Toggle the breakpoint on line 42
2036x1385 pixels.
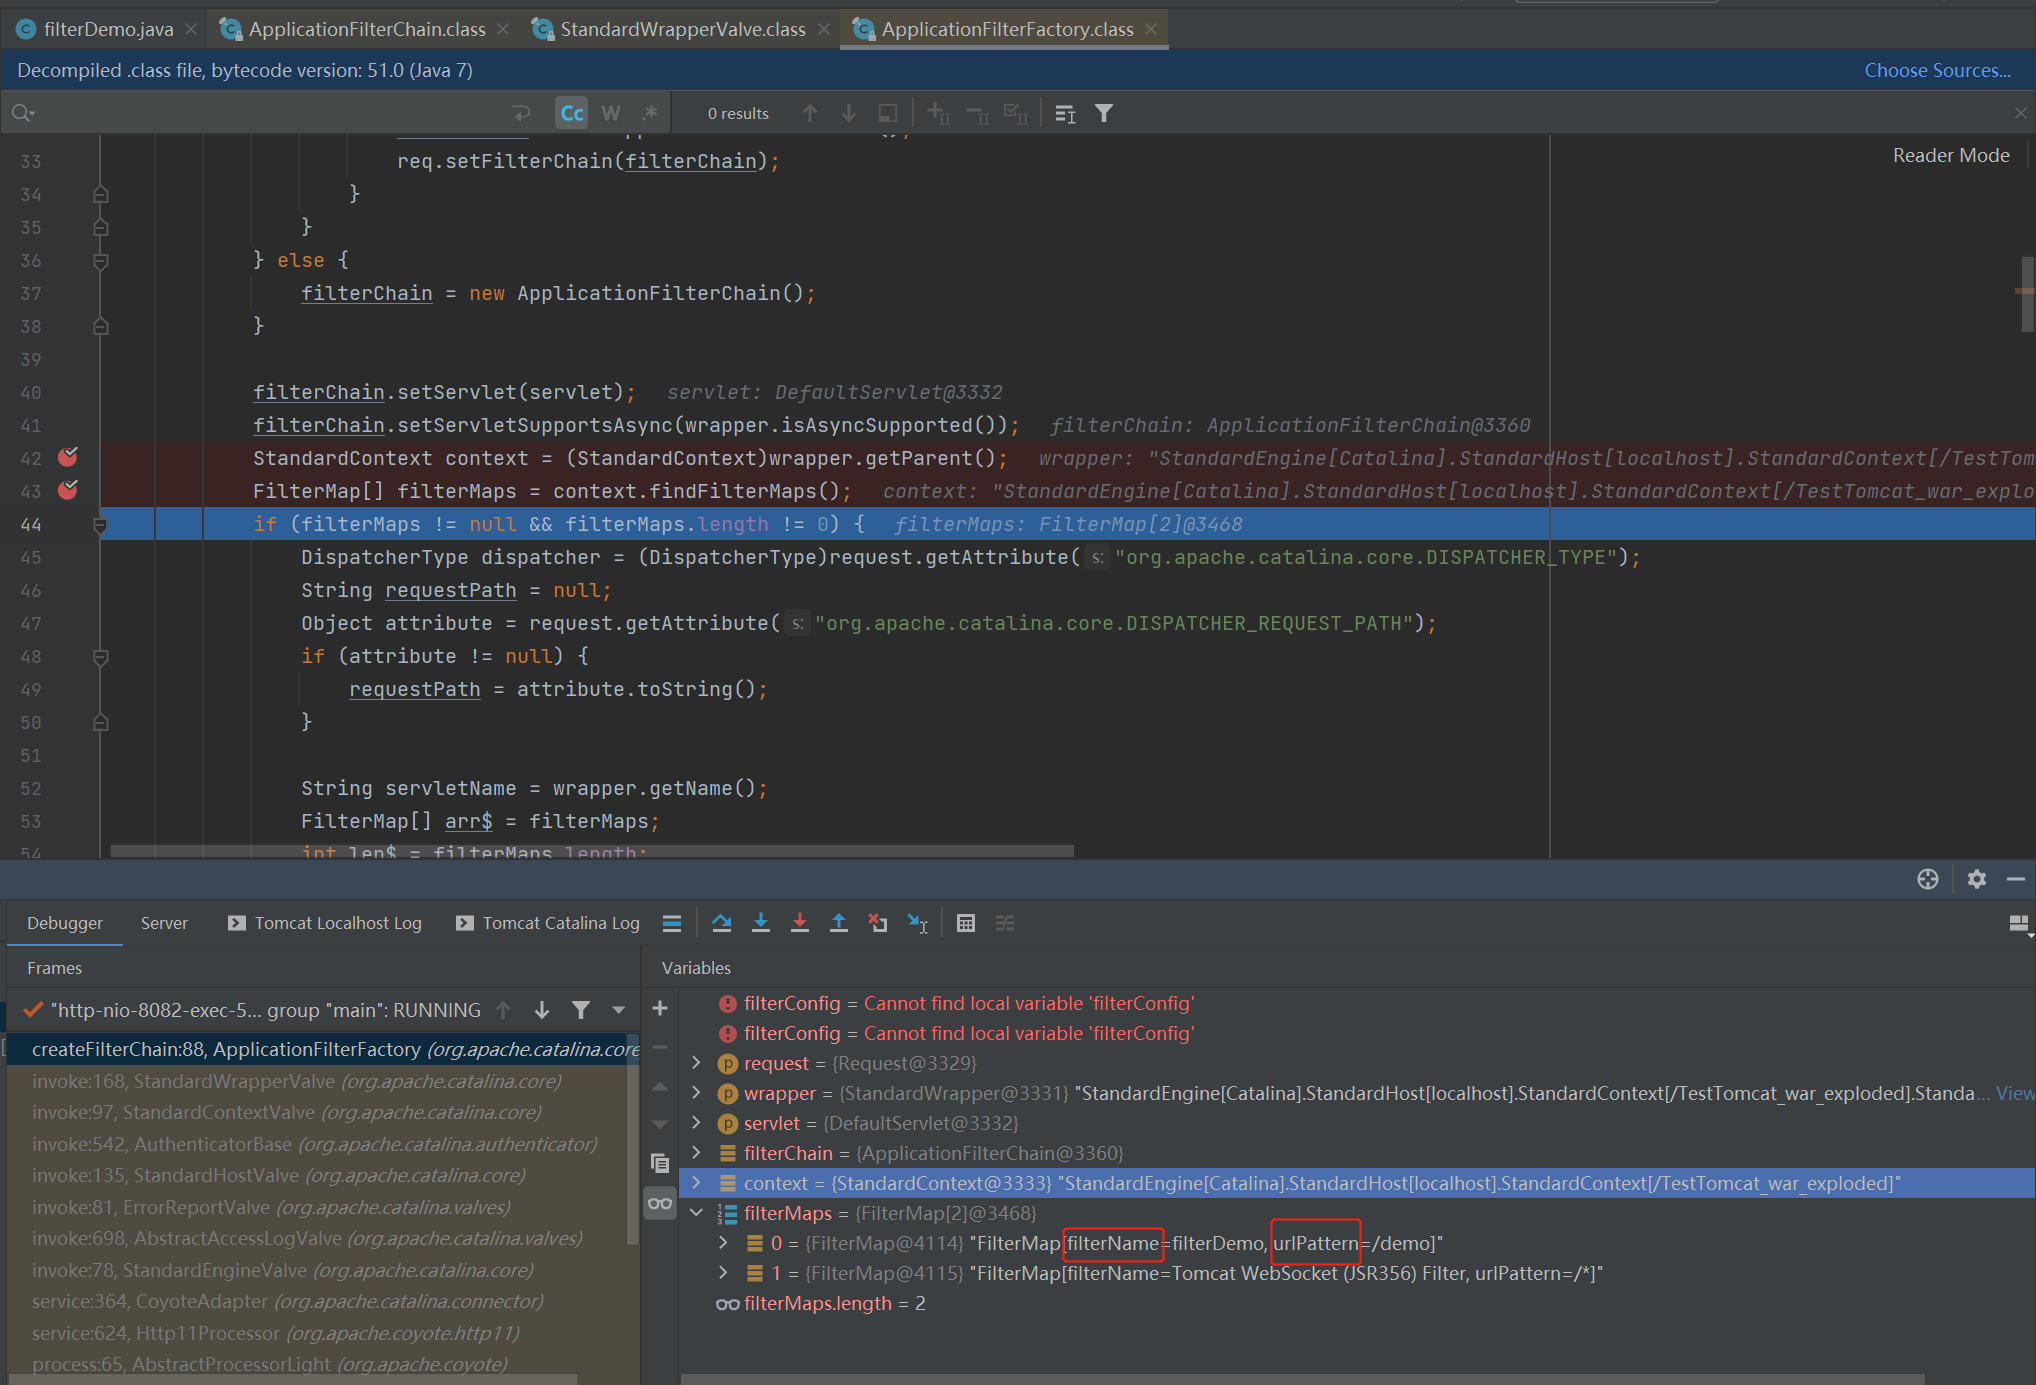click(68, 458)
